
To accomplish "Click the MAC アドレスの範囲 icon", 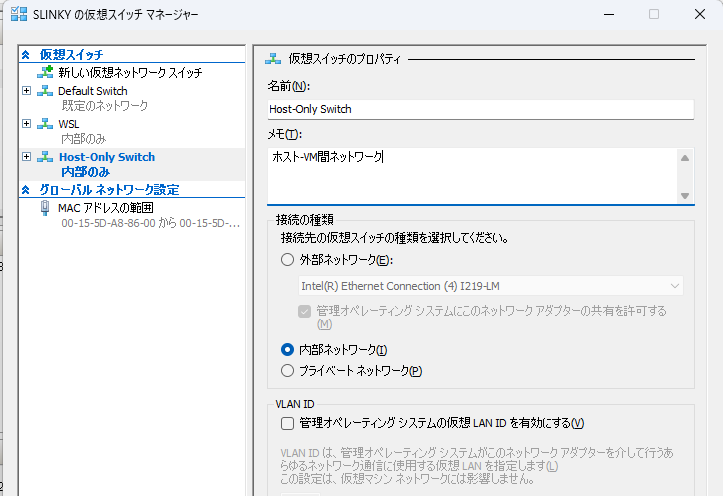I will pyautogui.click(x=45, y=208).
